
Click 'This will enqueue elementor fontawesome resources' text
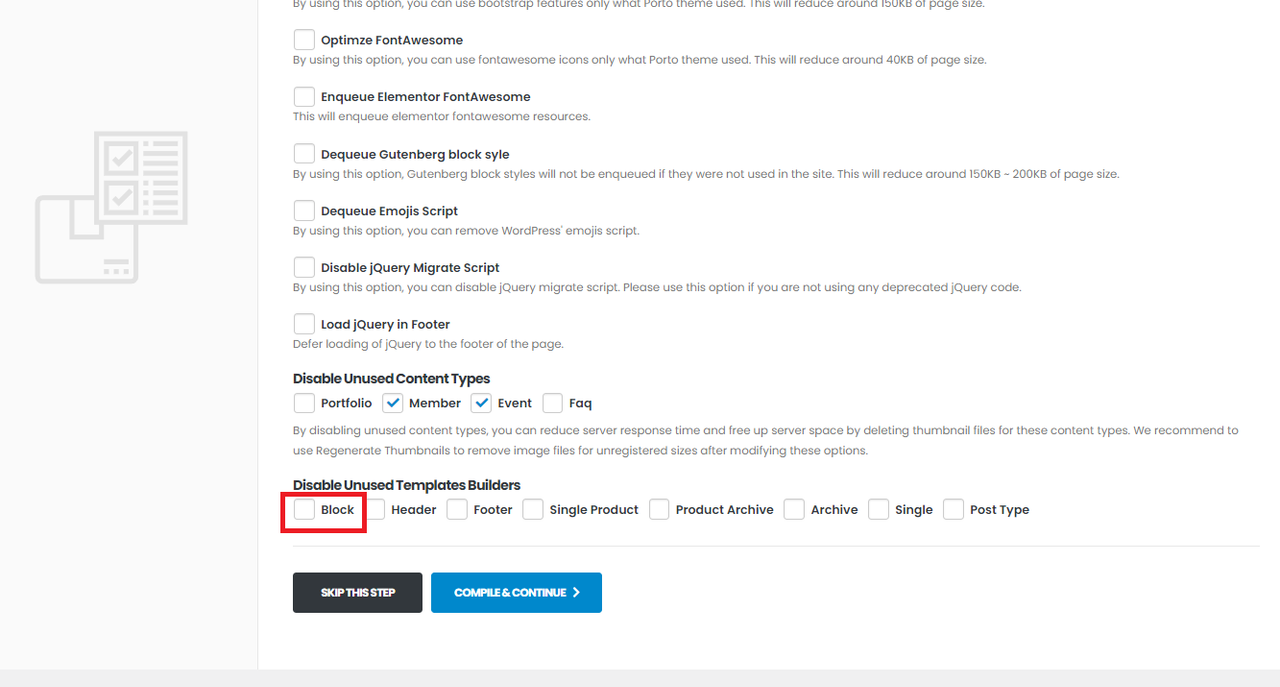click(441, 116)
